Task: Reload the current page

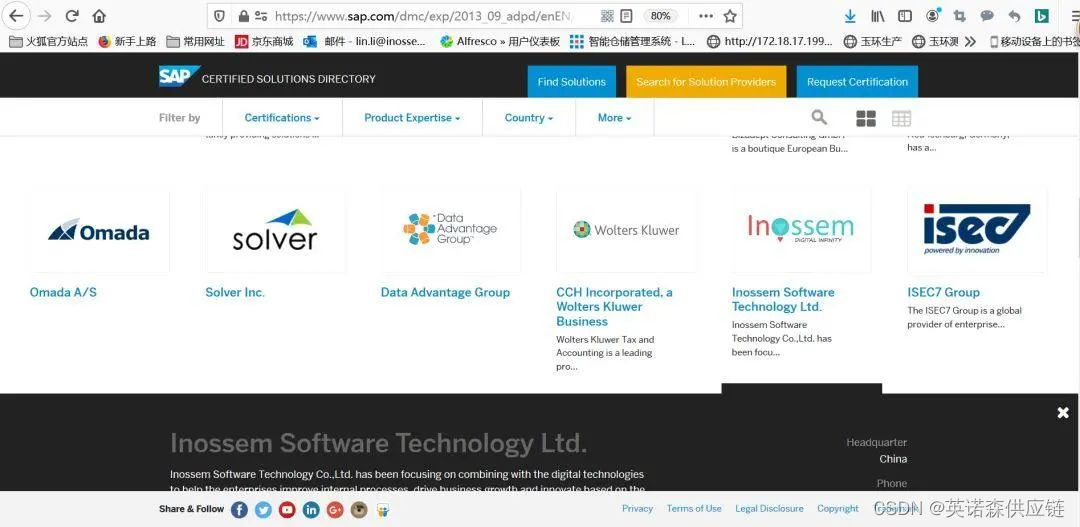Action: (x=72, y=15)
